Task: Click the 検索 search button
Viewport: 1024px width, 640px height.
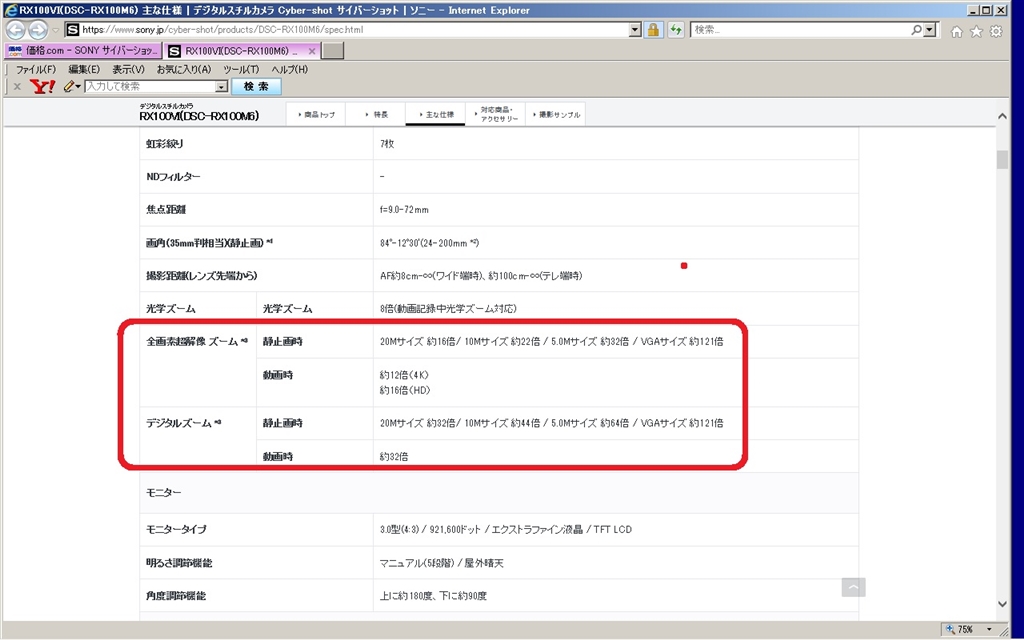Action: 257,86
